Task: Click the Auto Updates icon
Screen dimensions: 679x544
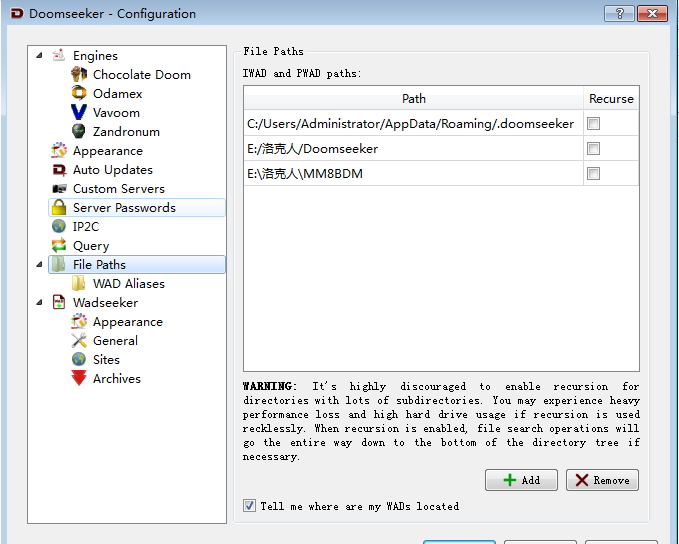Action: 58,169
